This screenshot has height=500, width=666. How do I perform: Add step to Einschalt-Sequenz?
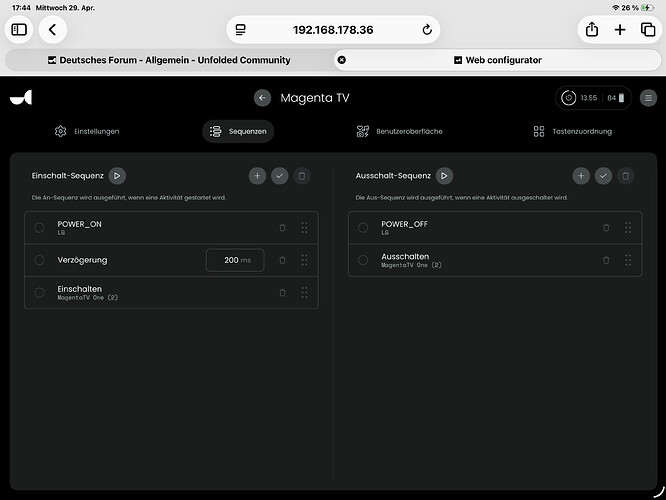257,175
